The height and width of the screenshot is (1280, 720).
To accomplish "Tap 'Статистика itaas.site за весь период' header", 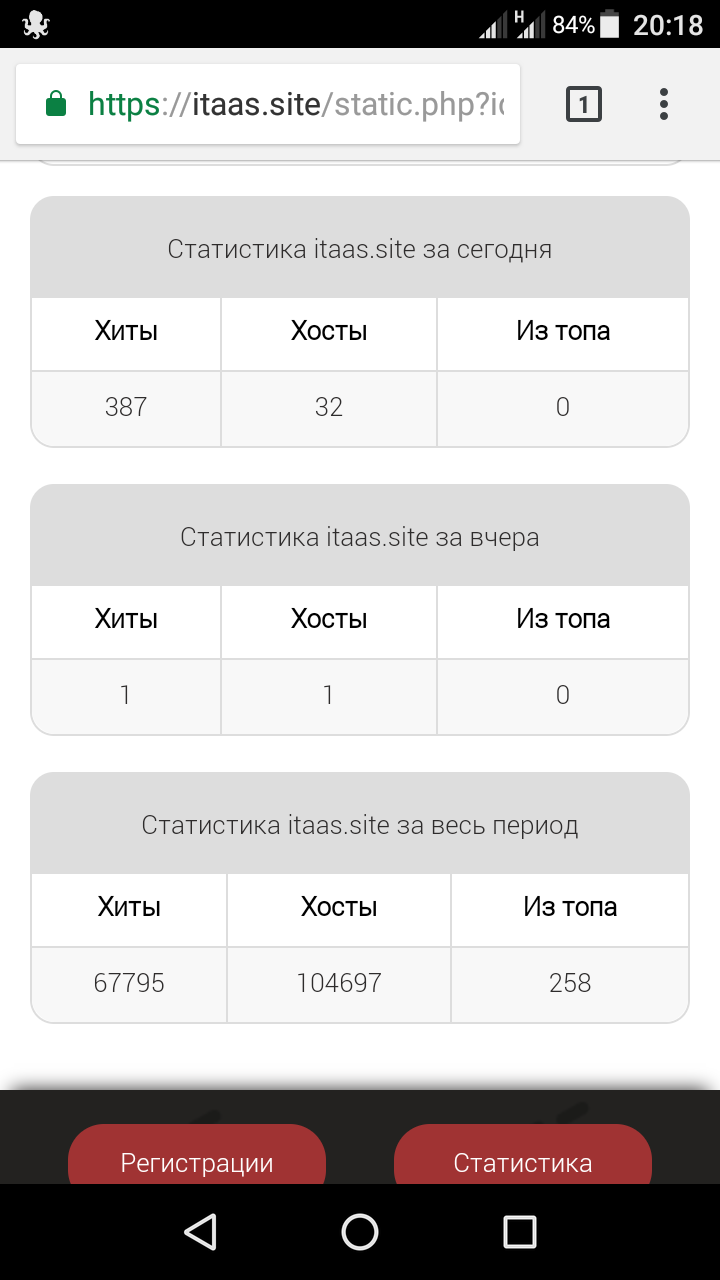I will point(360,825).
